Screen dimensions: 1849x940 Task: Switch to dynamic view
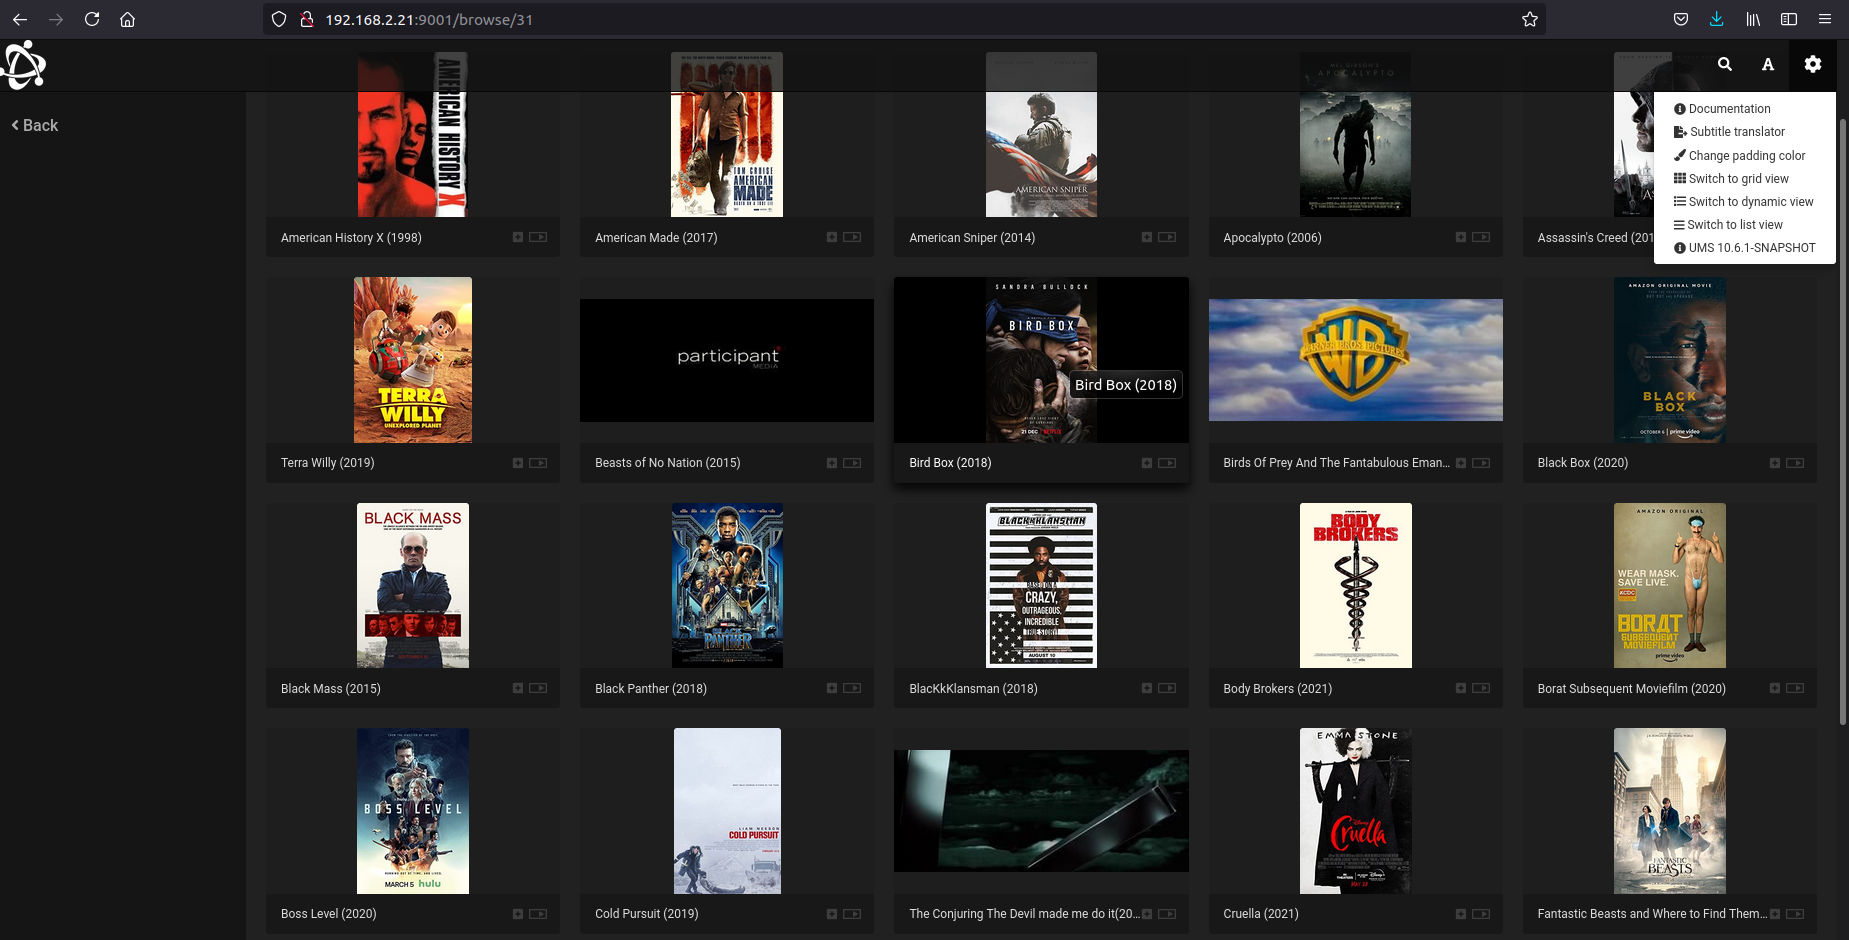[x=1743, y=202]
